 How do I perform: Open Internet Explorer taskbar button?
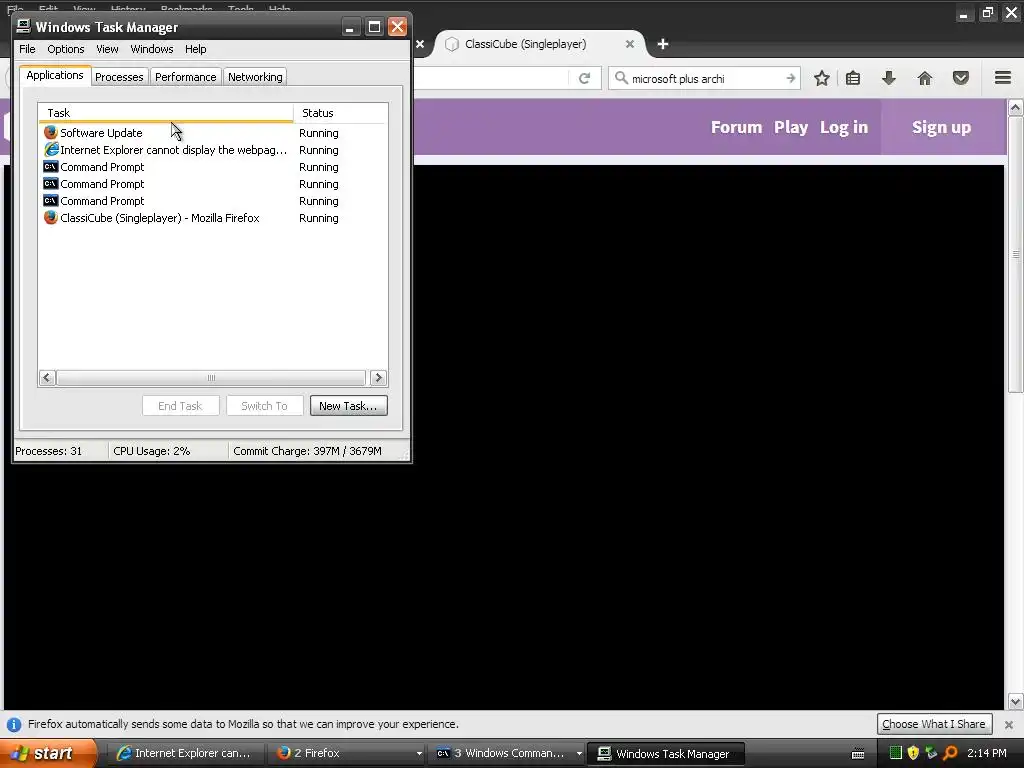pyautogui.click(x=185, y=753)
